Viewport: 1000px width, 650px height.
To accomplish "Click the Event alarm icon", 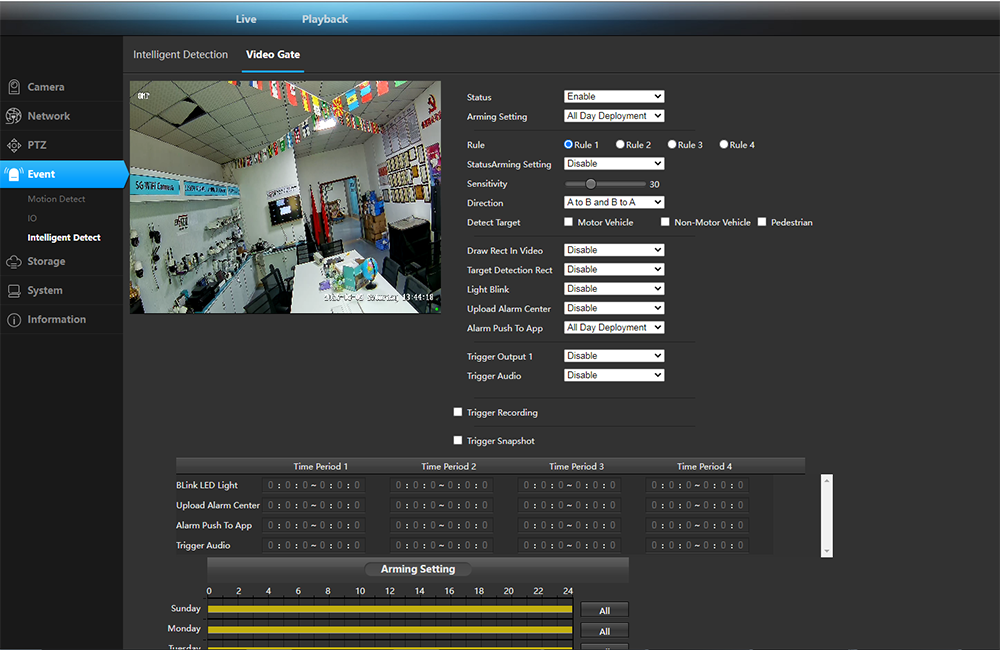I will click(x=14, y=174).
